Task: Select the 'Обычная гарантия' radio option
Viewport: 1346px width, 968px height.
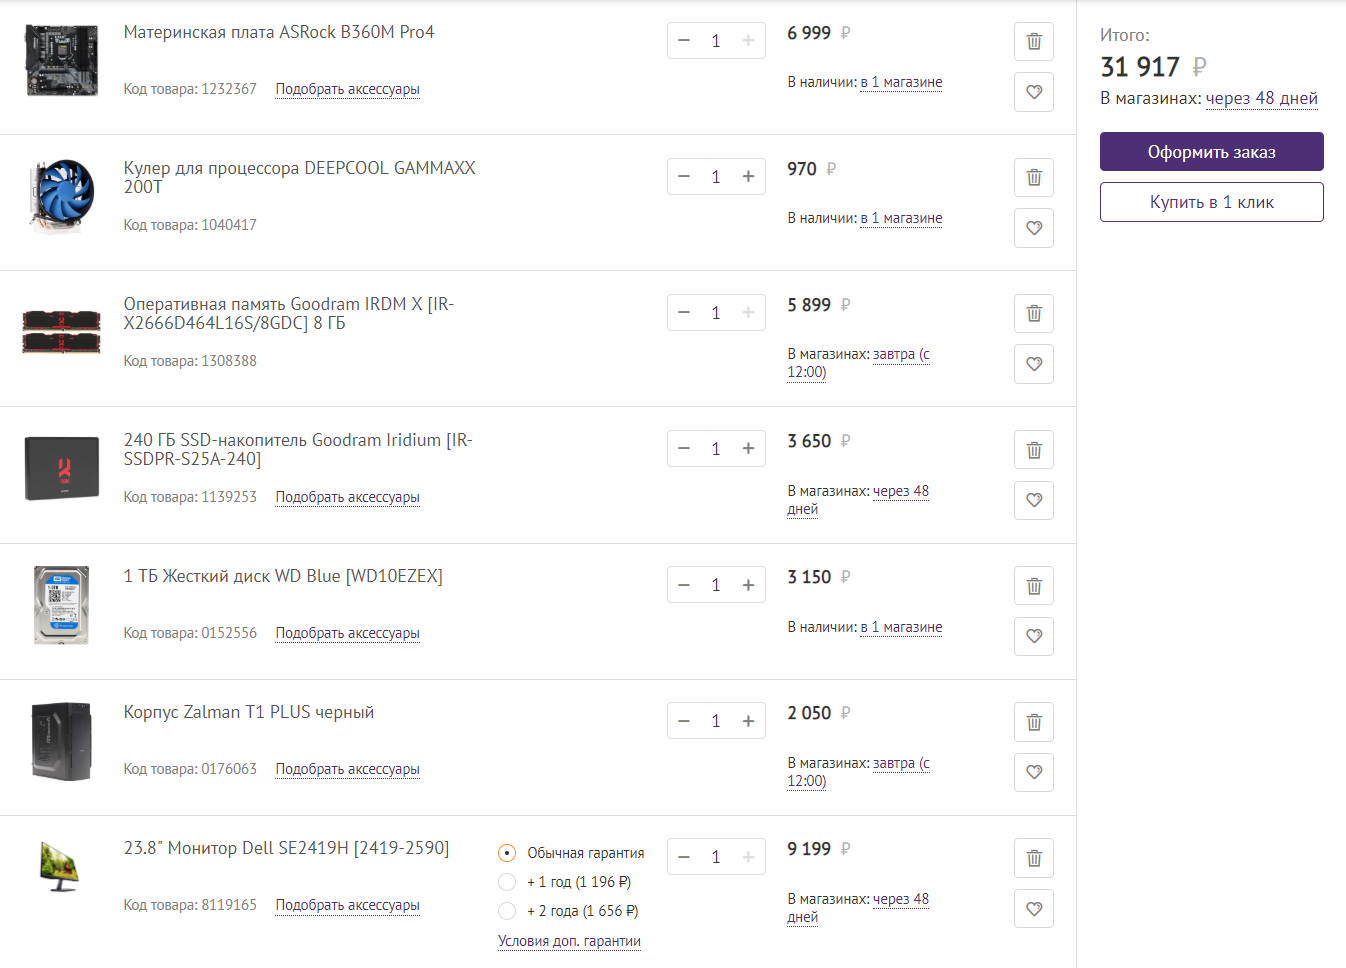Action: pyautogui.click(x=507, y=853)
